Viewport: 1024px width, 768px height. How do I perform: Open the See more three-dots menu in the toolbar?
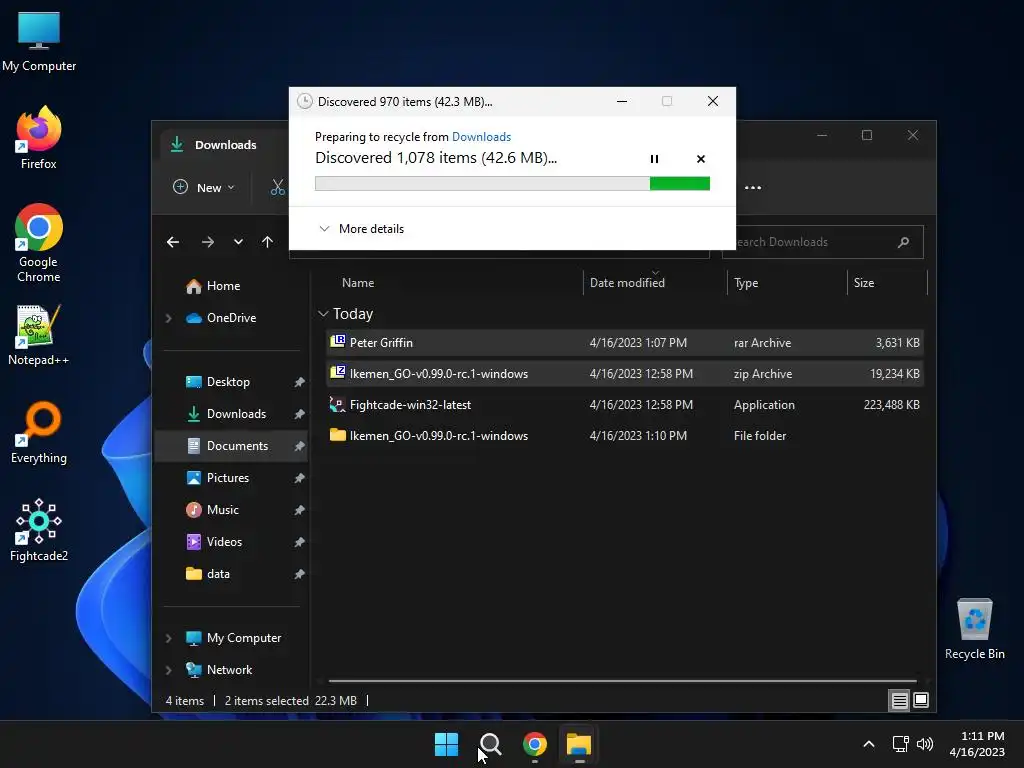tap(752, 187)
